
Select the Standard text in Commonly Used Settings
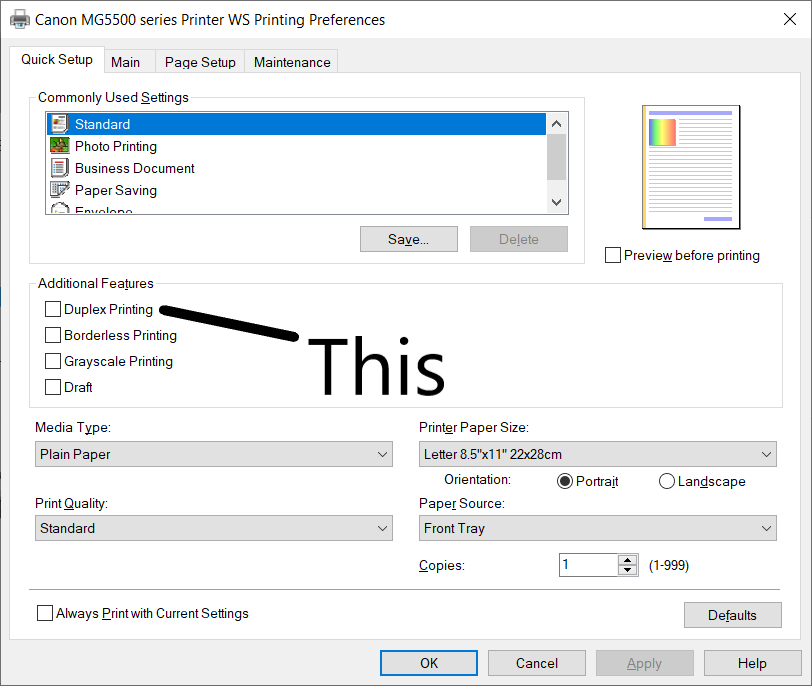(103, 124)
